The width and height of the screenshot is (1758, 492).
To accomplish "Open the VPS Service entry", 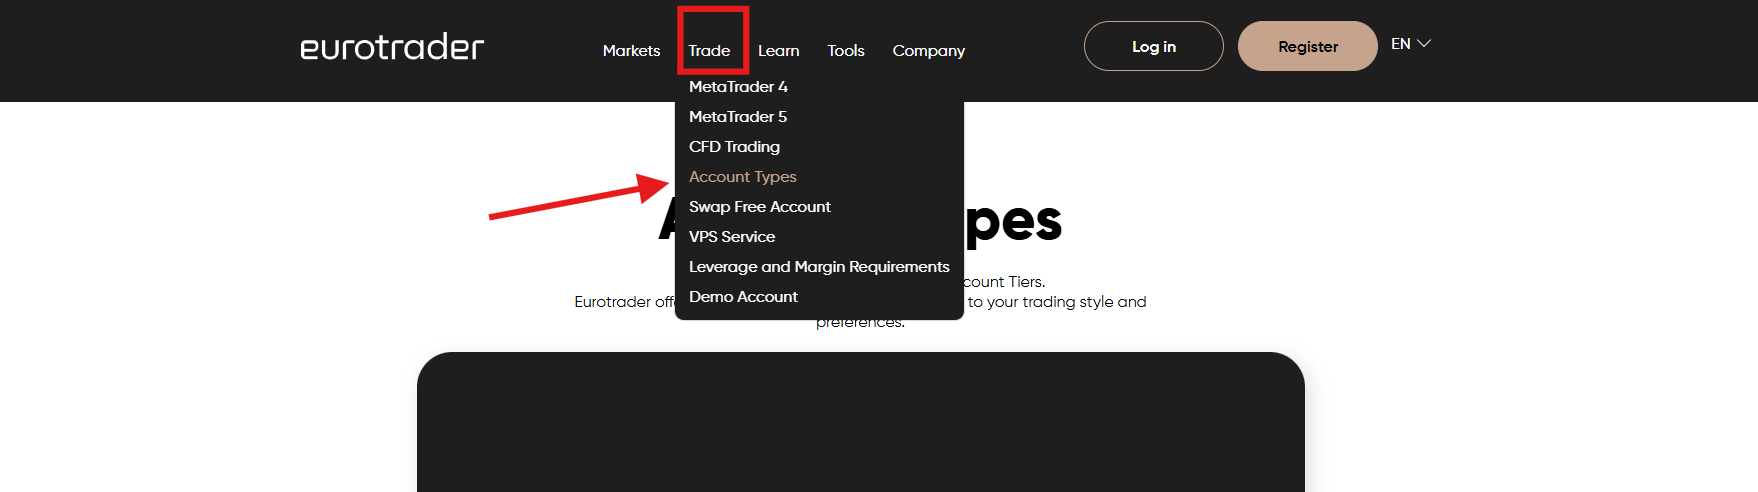I will (731, 237).
